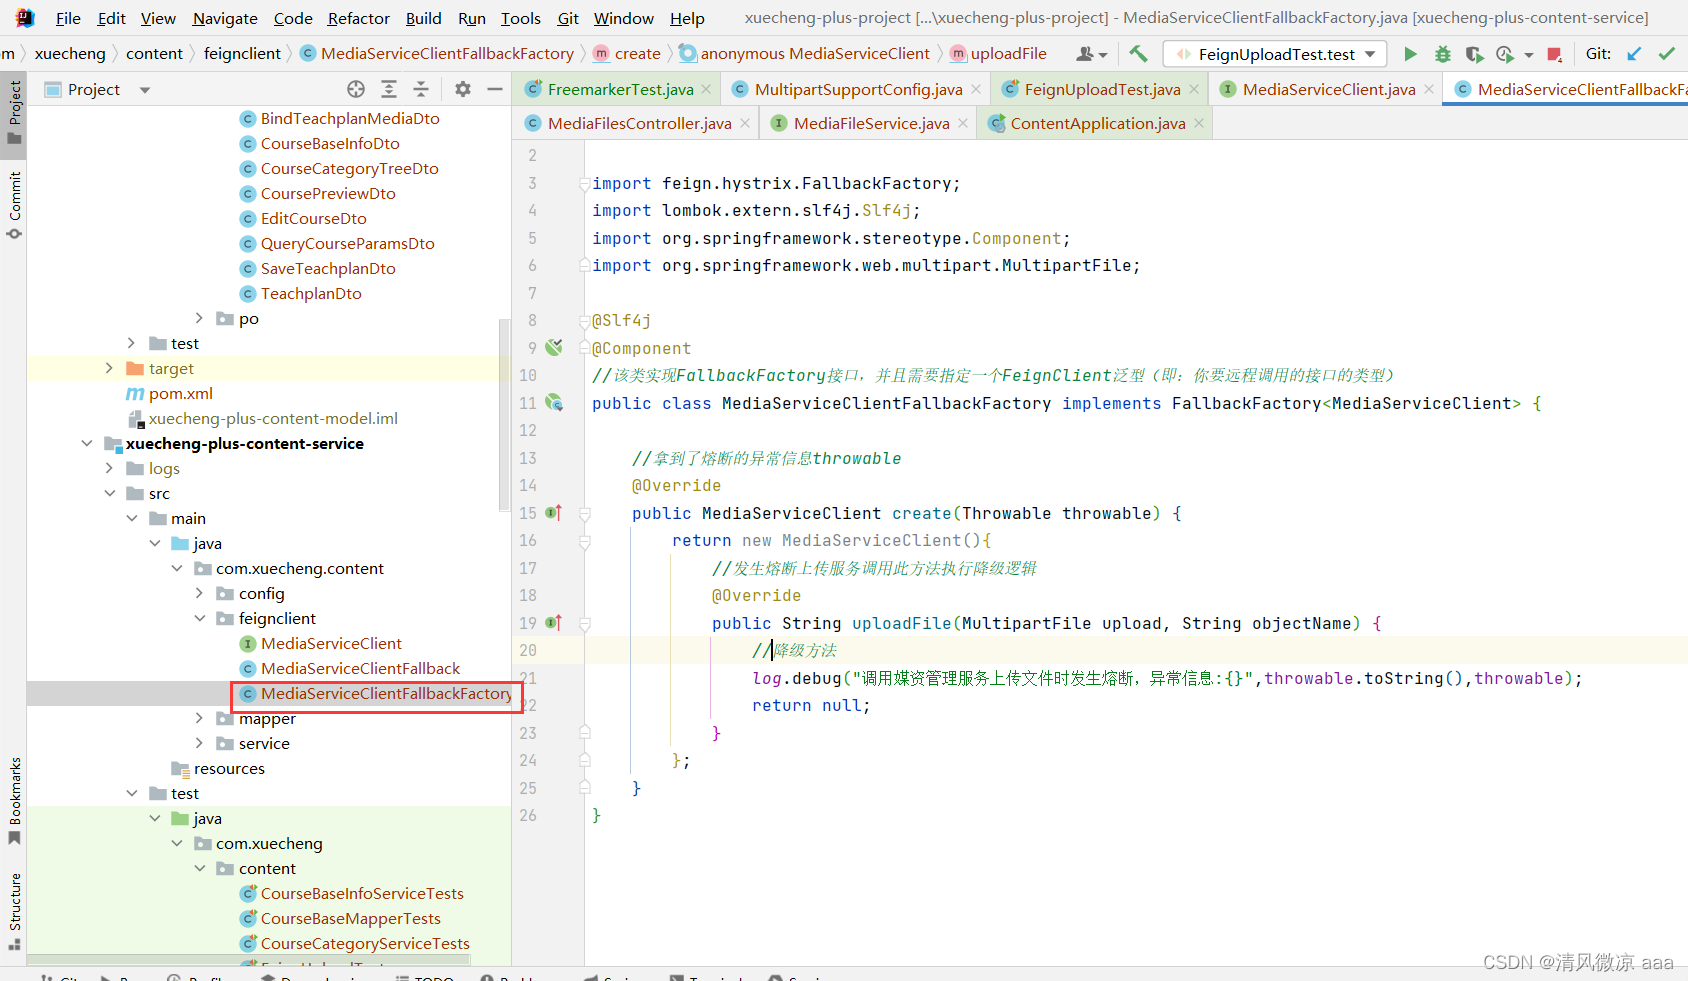Switch to MultipartSupportConfig.java tab
This screenshot has height=981, width=1688.
[858, 89]
